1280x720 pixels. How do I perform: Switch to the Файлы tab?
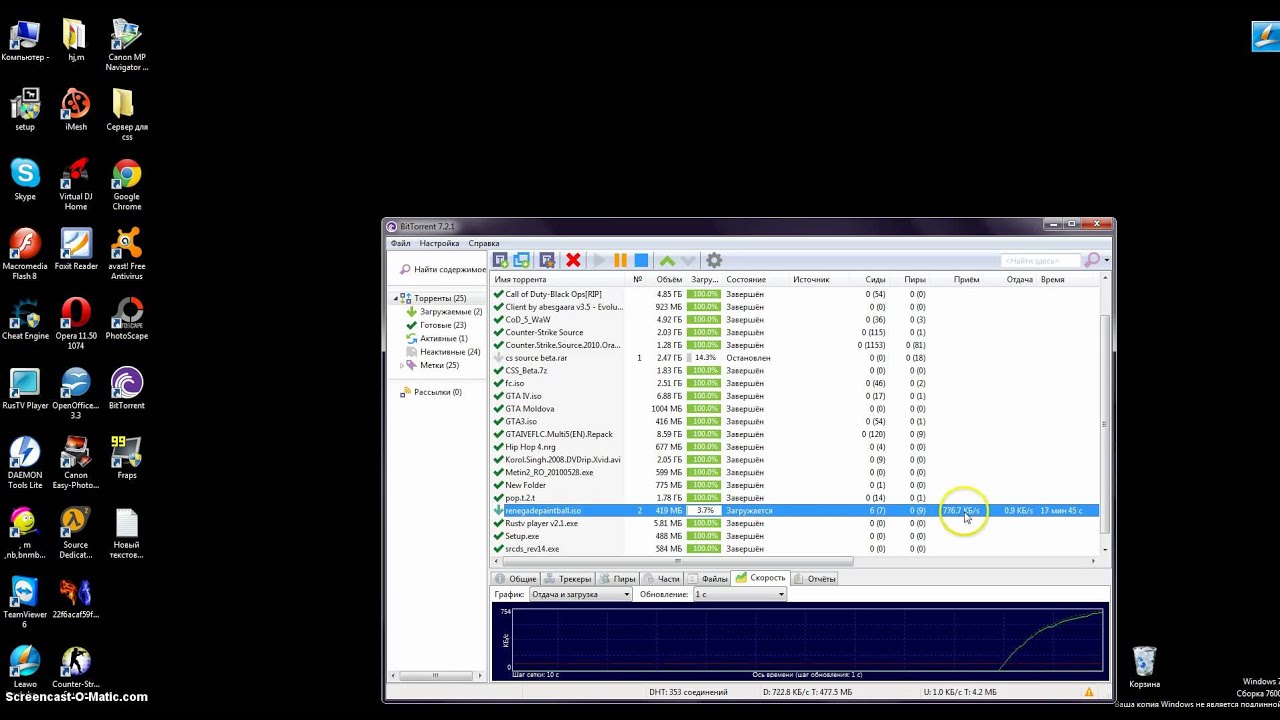pyautogui.click(x=708, y=578)
